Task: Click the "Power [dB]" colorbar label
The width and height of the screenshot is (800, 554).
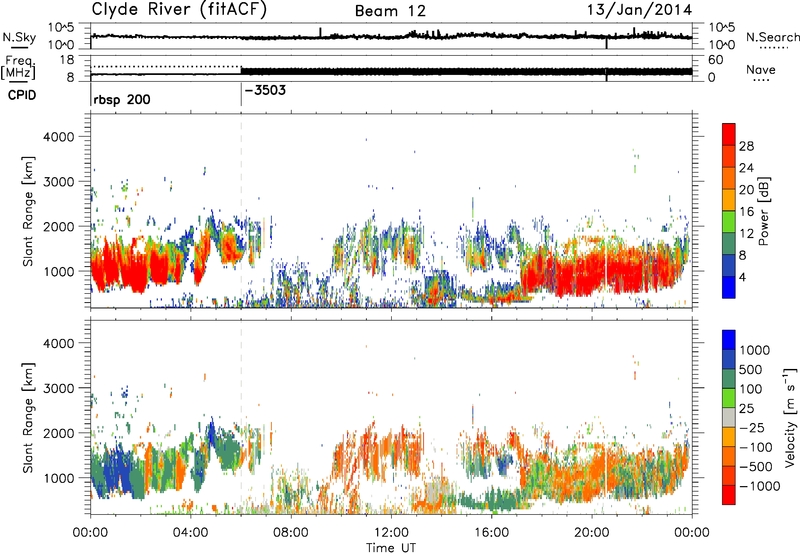Action: click(x=763, y=211)
